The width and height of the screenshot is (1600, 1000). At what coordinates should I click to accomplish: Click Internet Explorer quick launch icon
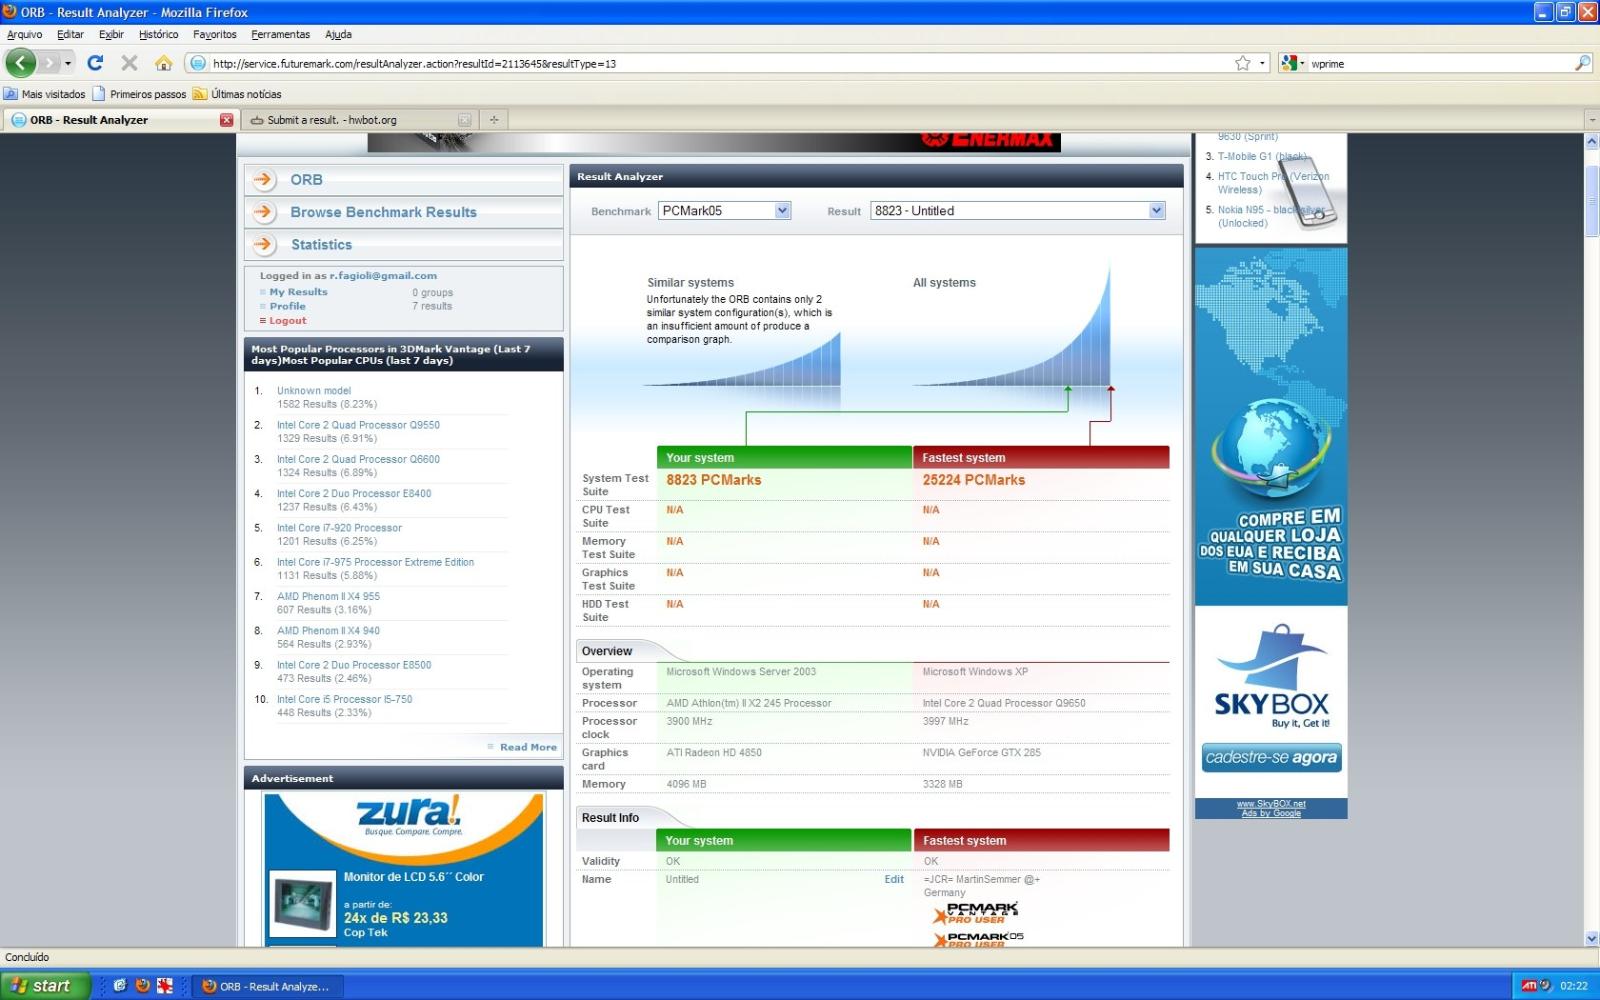tap(120, 986)
